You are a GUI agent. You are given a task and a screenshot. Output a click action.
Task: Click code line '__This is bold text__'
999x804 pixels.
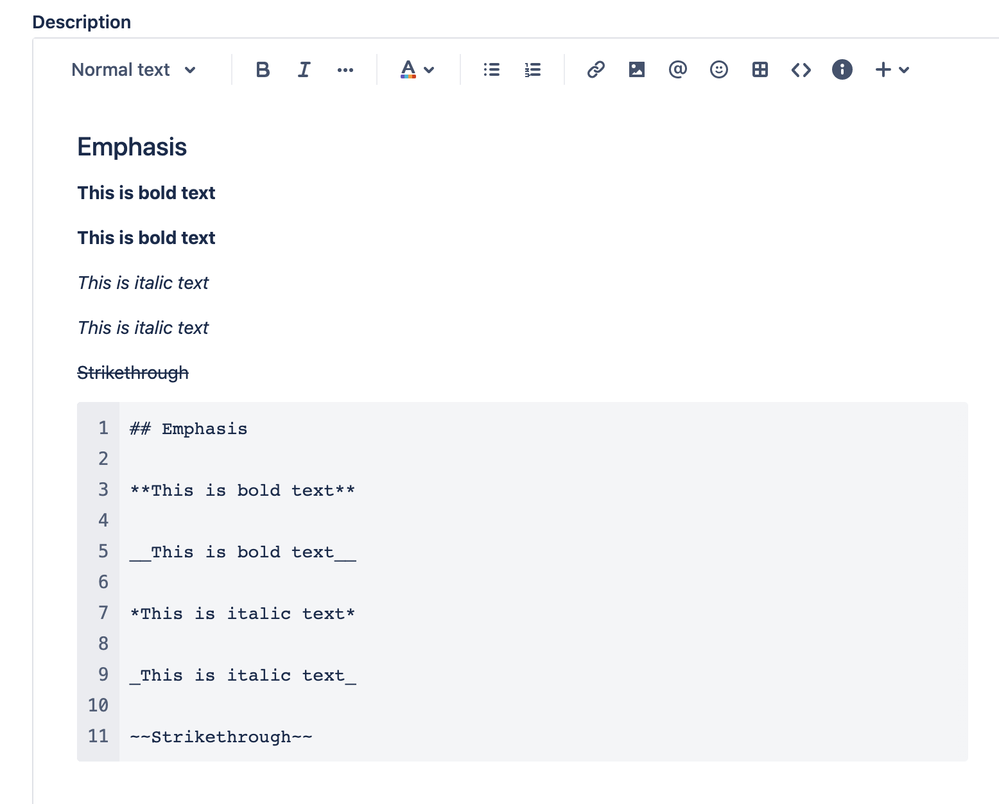[243, 552]
